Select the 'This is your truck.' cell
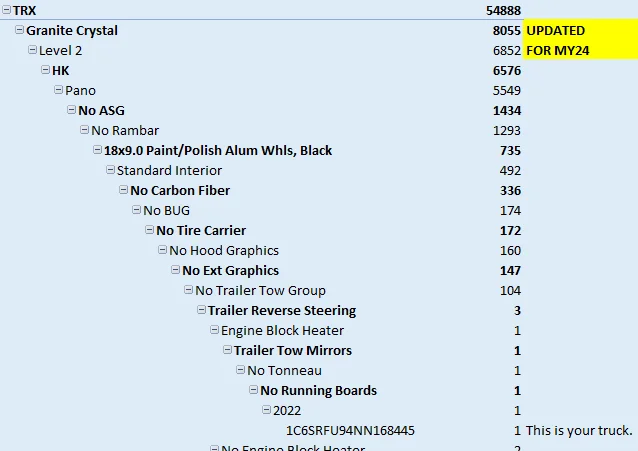The image size is (638, 451). 579,430
